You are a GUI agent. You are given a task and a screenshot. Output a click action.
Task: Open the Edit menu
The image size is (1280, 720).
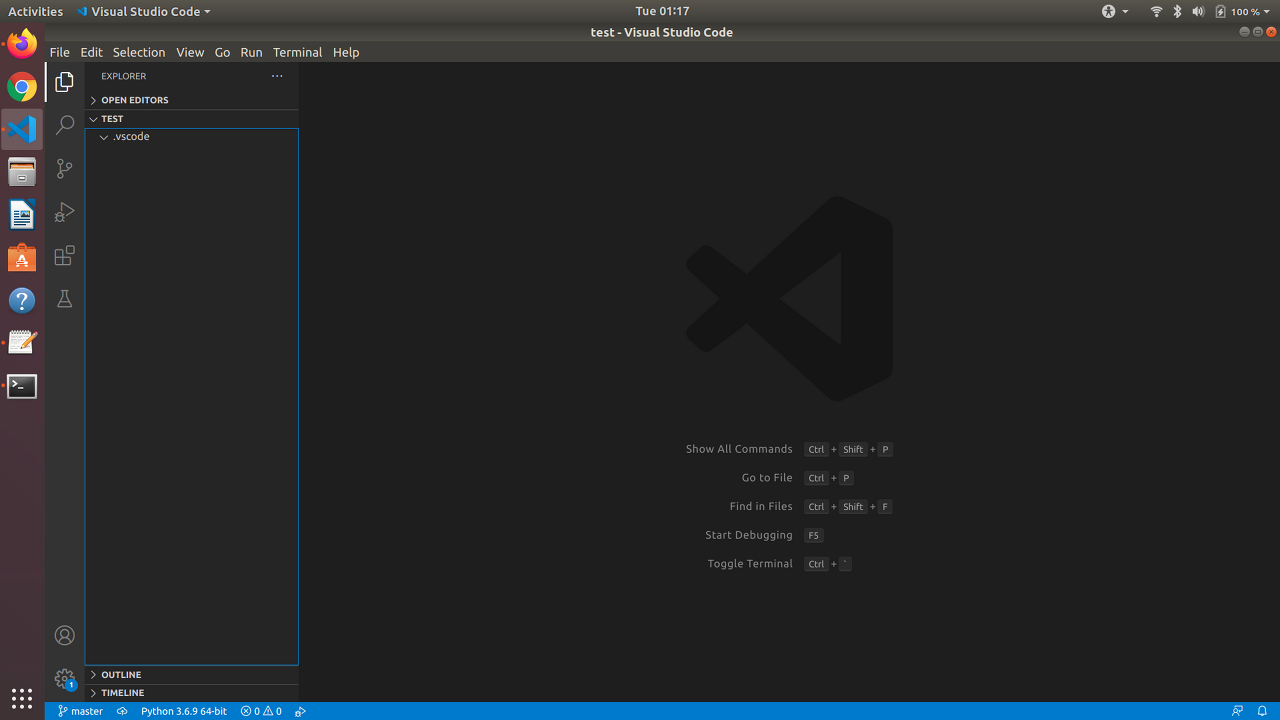[x=91, y=52]
